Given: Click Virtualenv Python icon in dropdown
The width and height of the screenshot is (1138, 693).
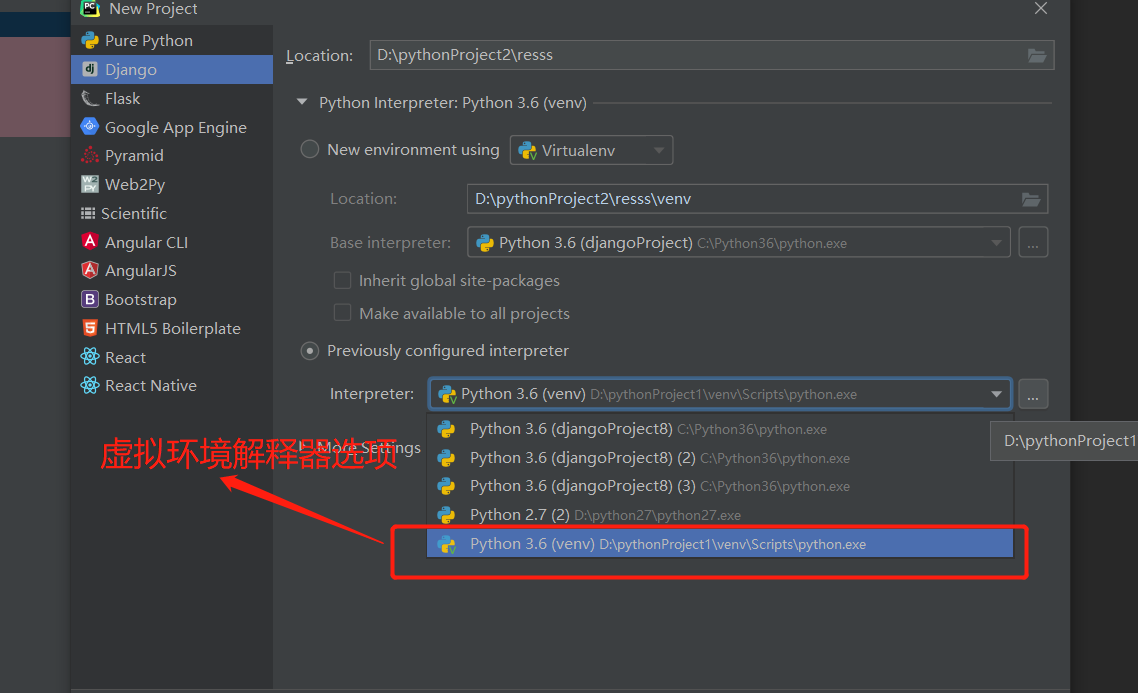Looking at the screenshot, I should pyautogui.click(x=528, y=150).
